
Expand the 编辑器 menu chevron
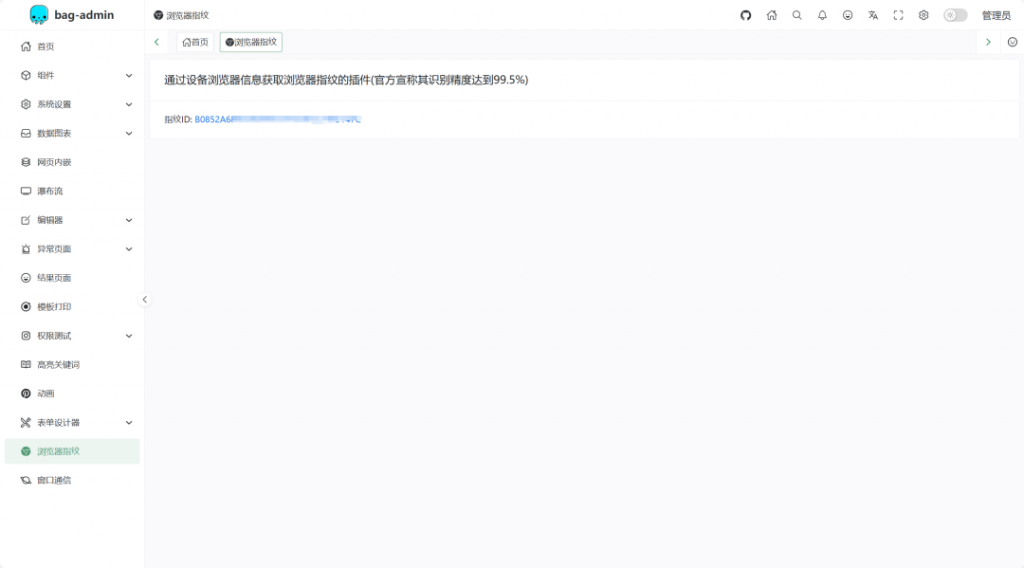[129, 220]
